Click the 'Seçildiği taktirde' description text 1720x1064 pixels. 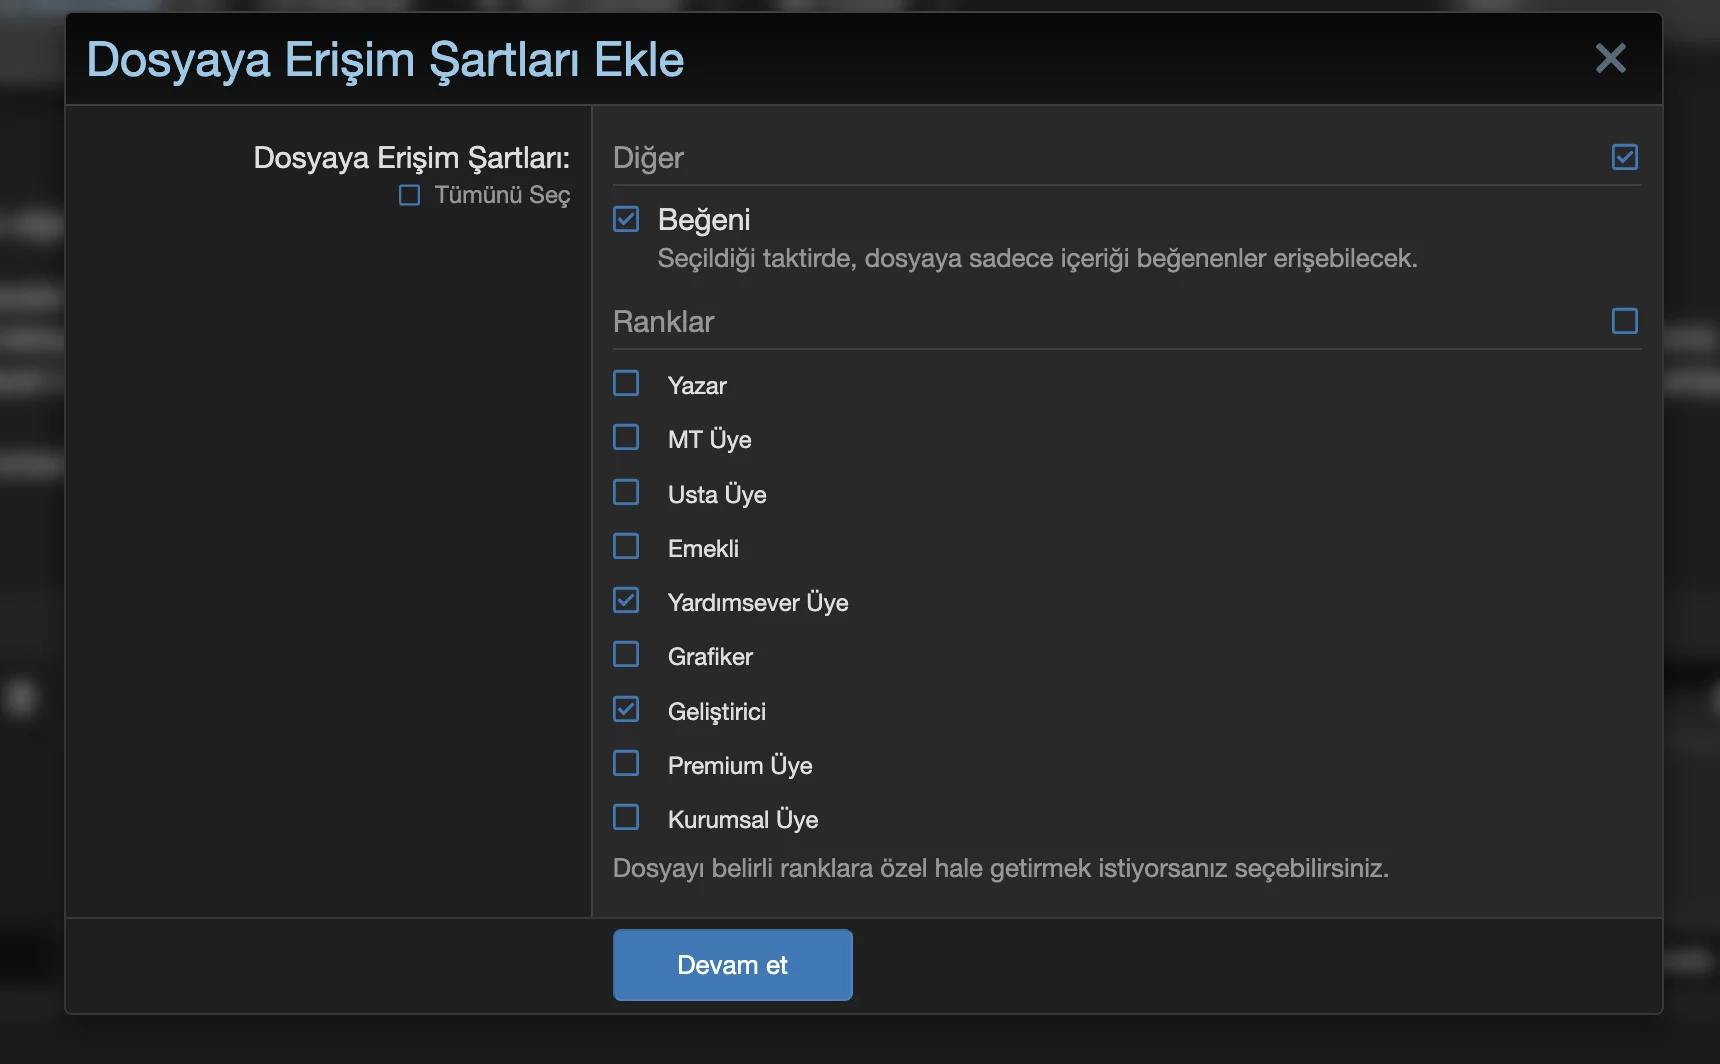[x=1037, y=259]
